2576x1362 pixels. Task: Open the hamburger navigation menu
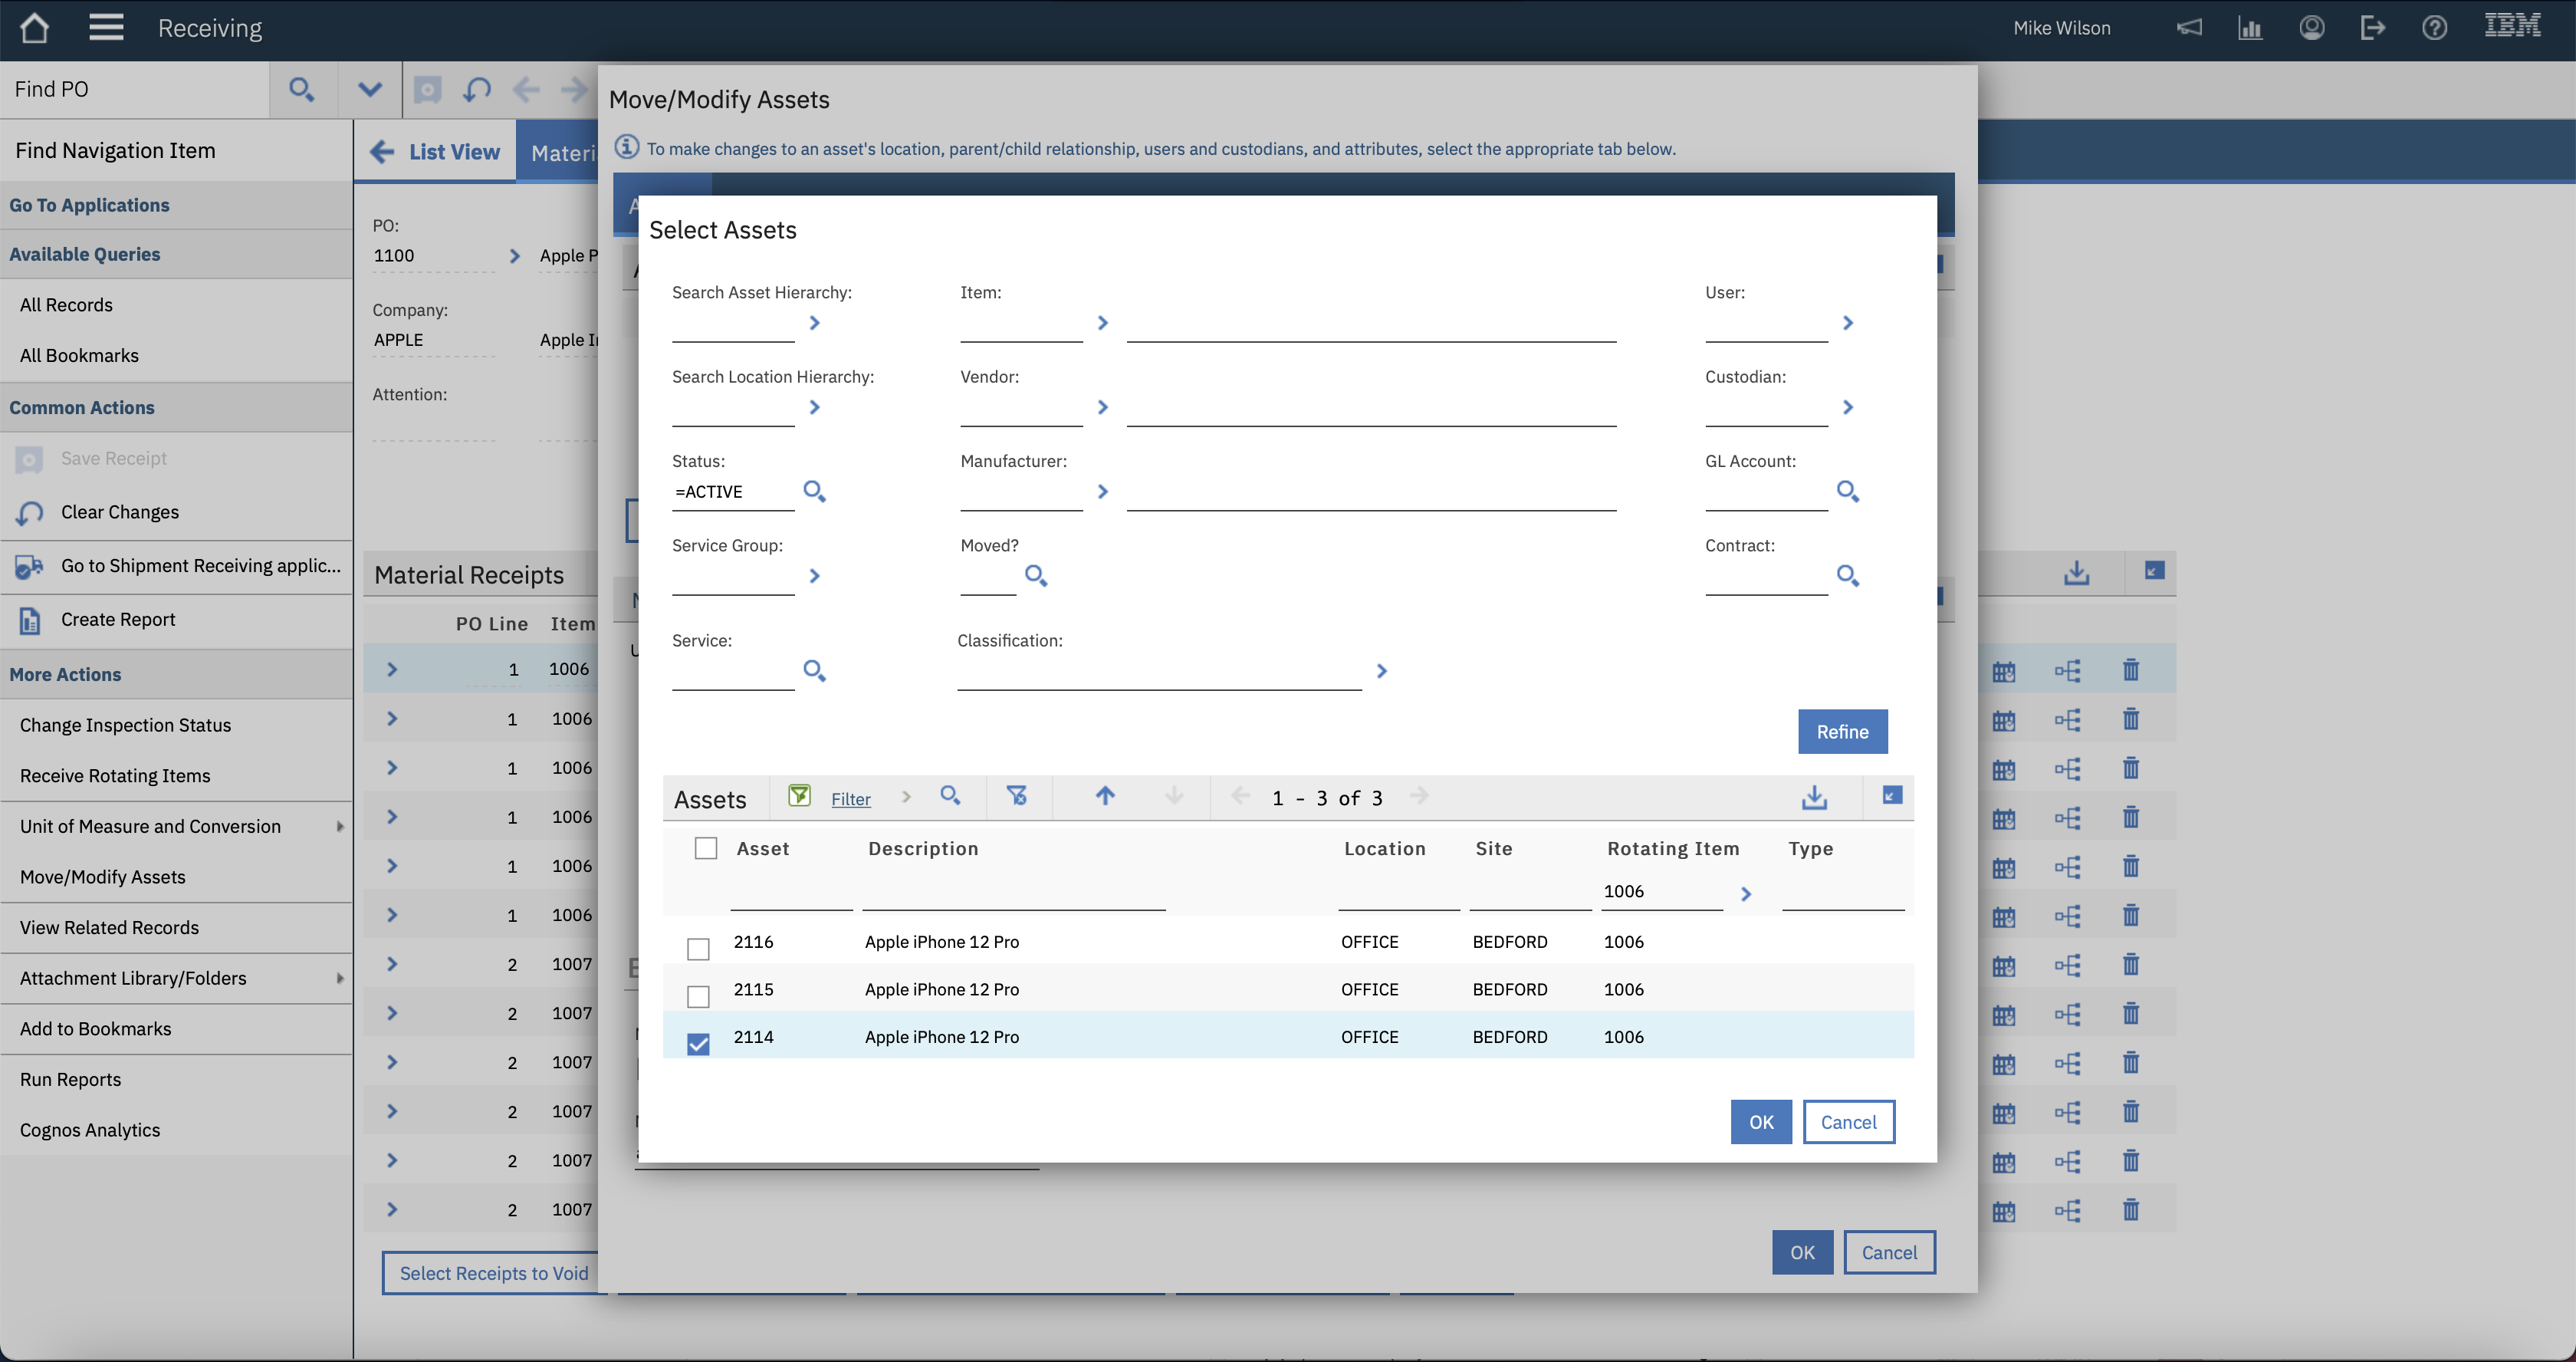pos(106,28)
